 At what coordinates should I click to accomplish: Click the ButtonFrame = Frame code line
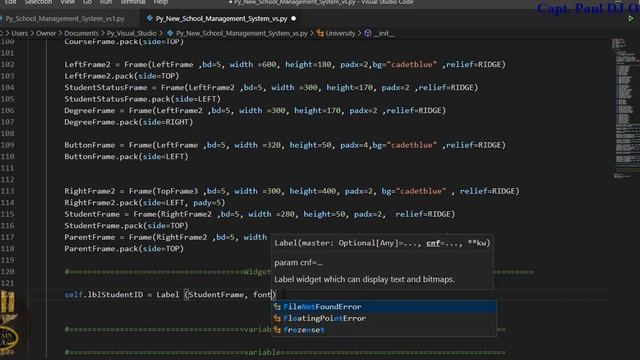point(285,145)
